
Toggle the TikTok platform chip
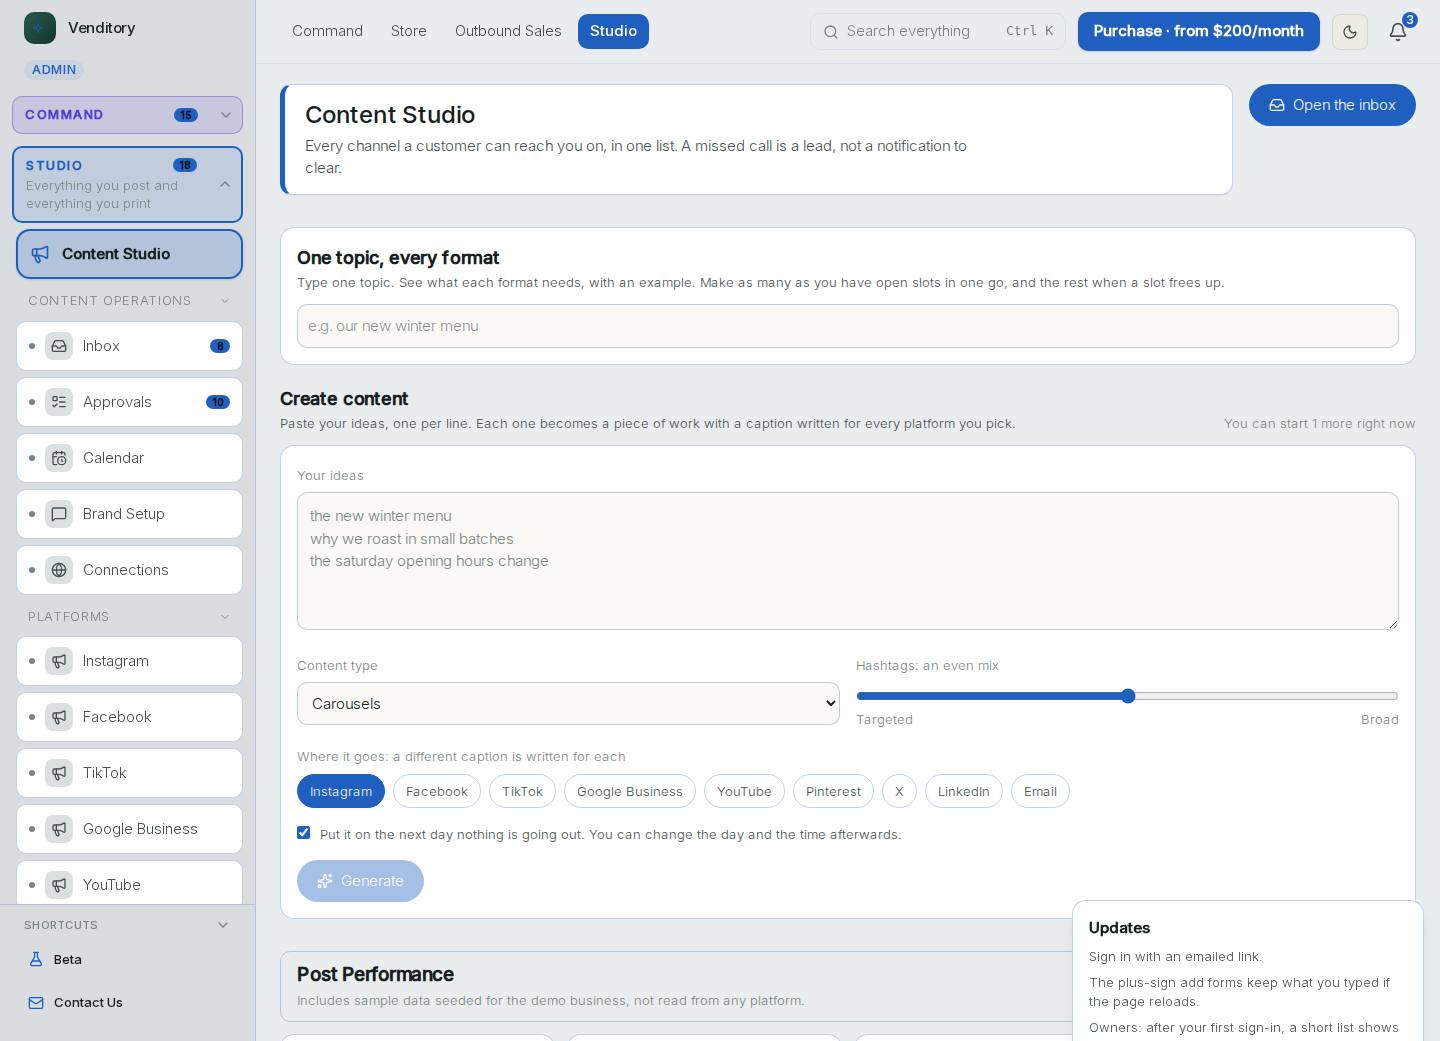point(522,791)
